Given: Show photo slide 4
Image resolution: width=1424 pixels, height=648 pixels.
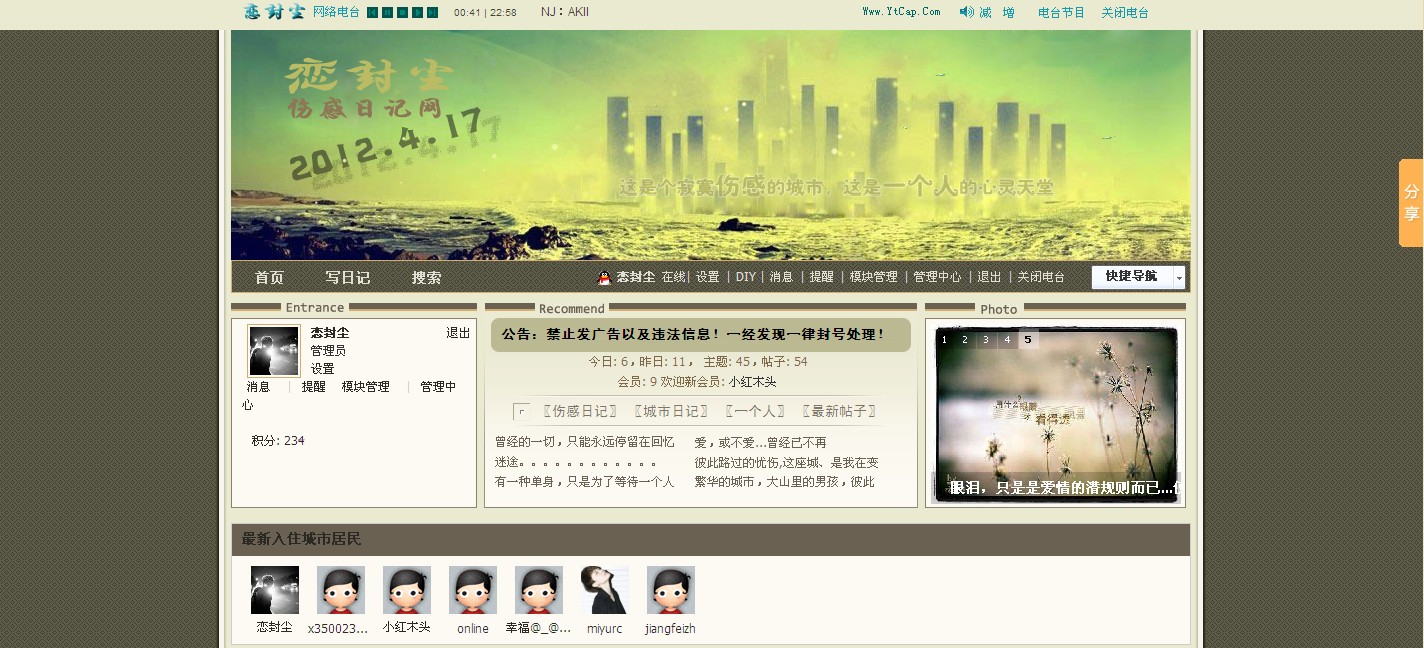Looking at the screenshot, I should (1007, 340).
